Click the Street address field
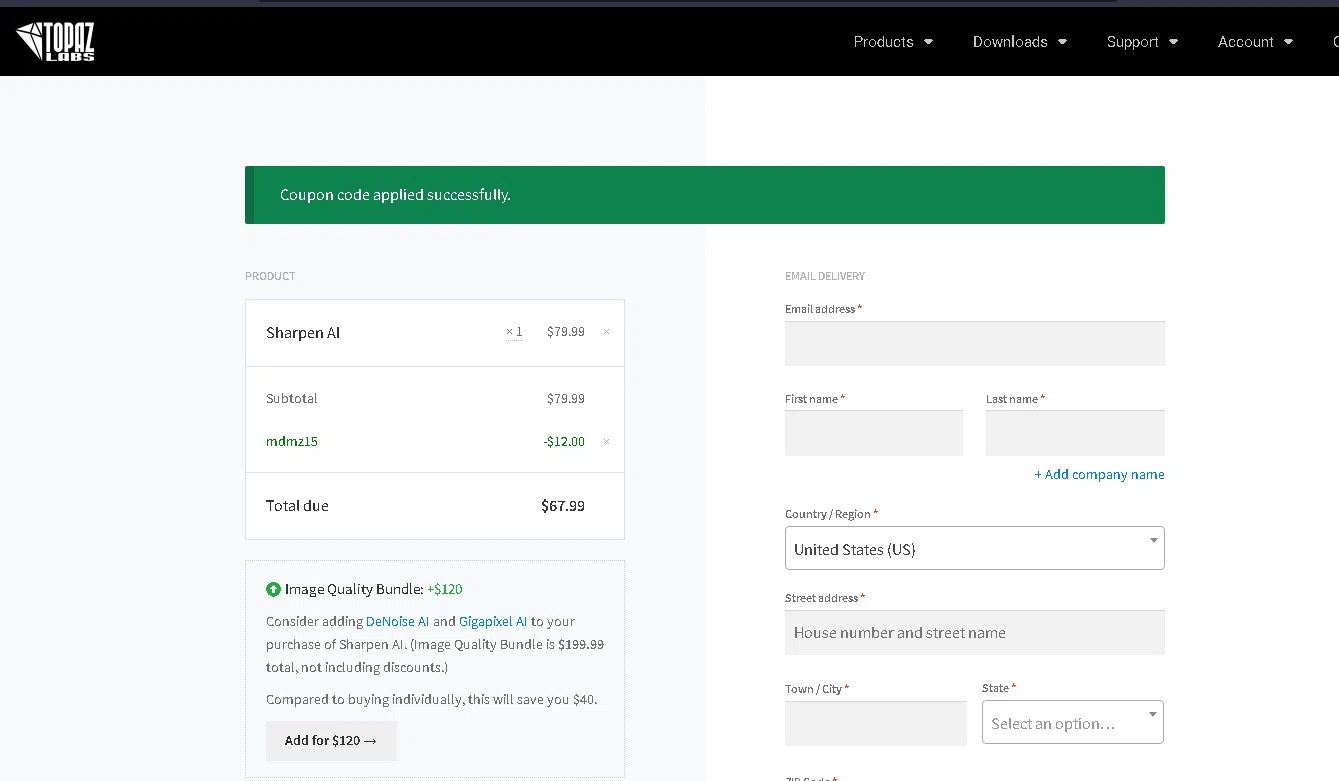 (975, 632)
